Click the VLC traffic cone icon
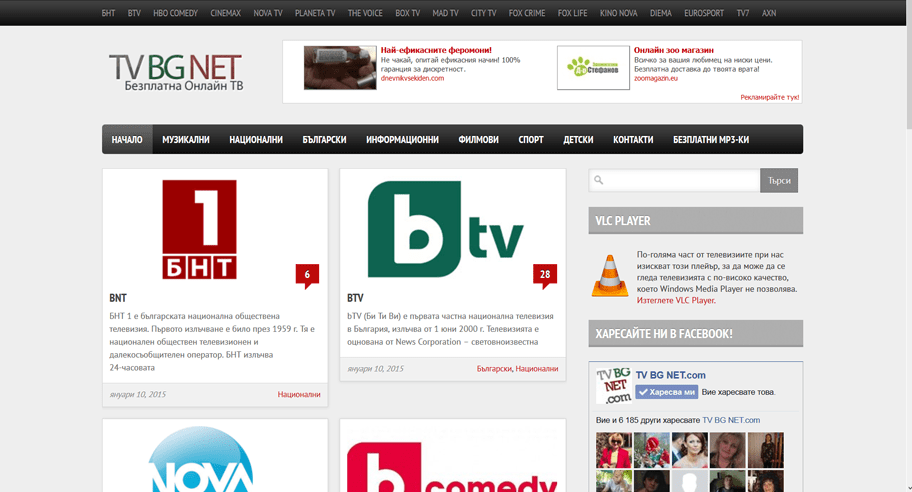Viewport: 912px width, 492px height. (610, 276)
